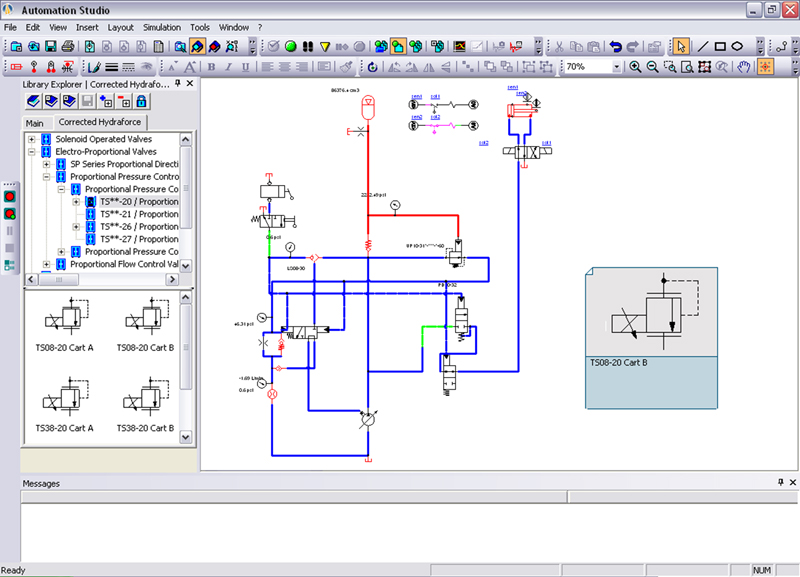
Task: Switch to the Main tab
Action: 36,122
